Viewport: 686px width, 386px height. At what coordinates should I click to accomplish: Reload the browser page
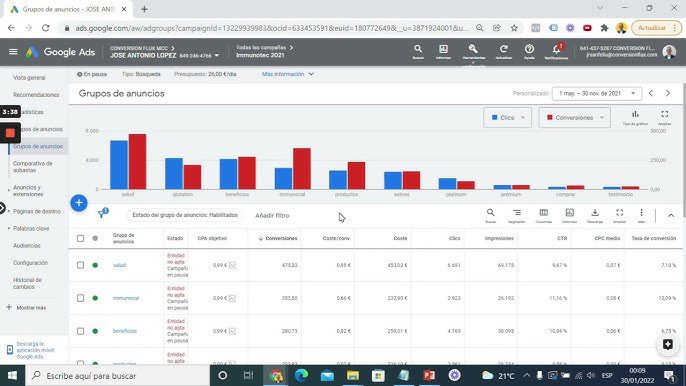[46, 28]
